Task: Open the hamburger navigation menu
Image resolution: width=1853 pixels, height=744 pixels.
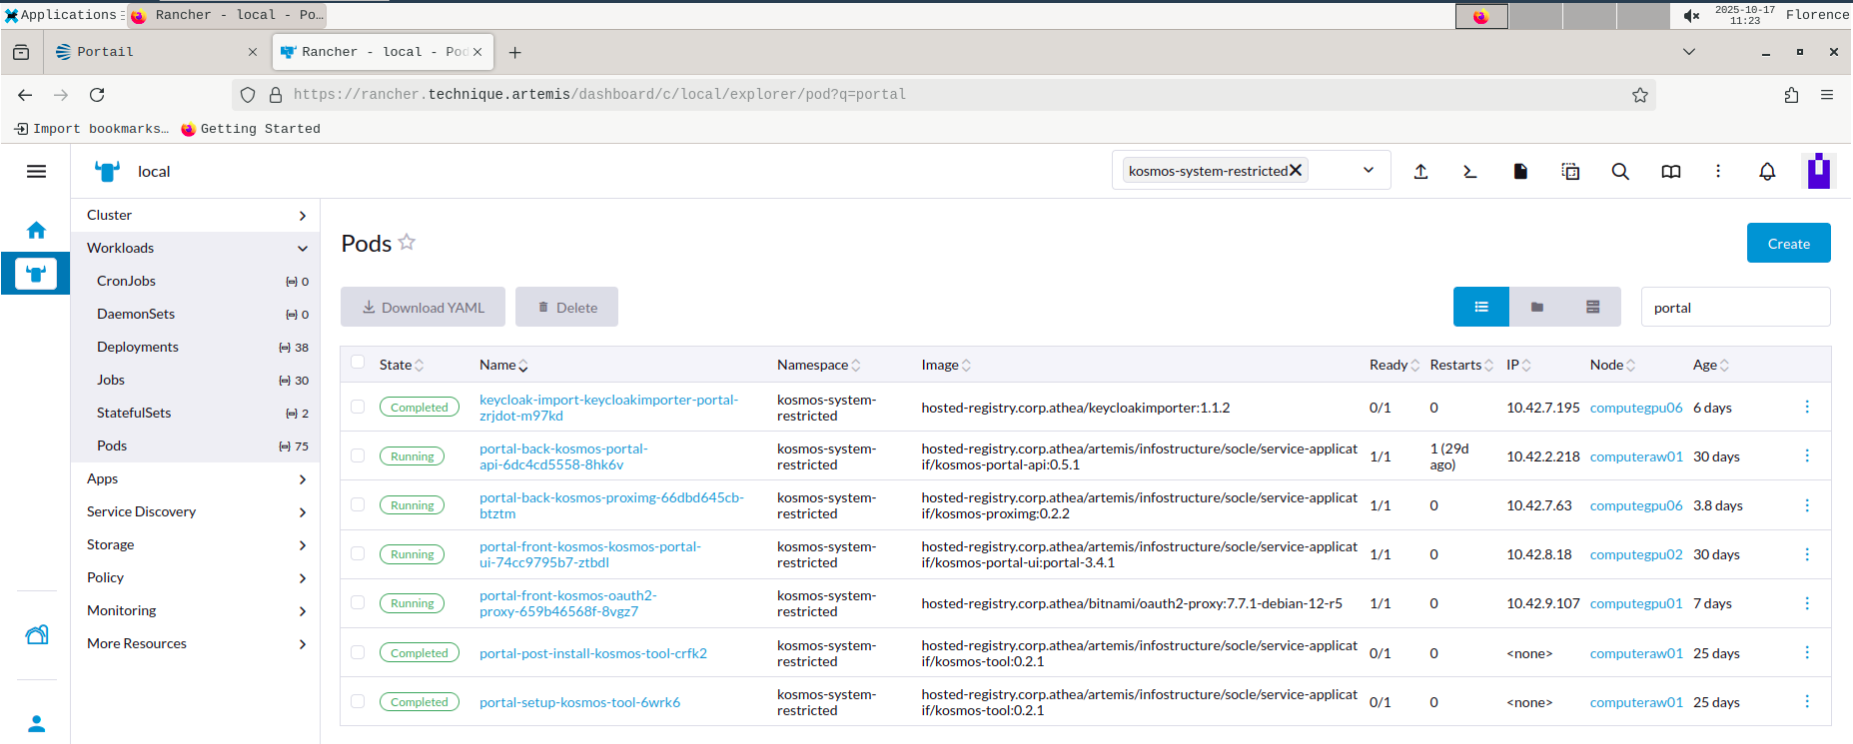Action: point(36,171)
